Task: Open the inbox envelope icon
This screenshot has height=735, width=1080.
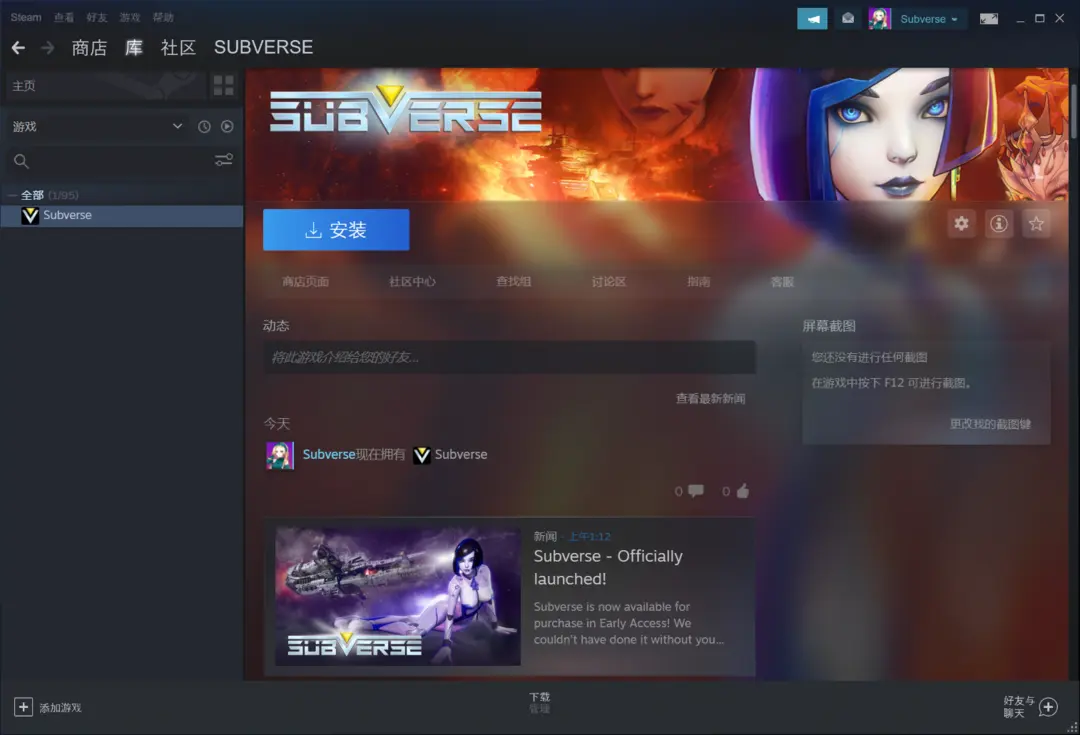Action: [x=848, y=19]
